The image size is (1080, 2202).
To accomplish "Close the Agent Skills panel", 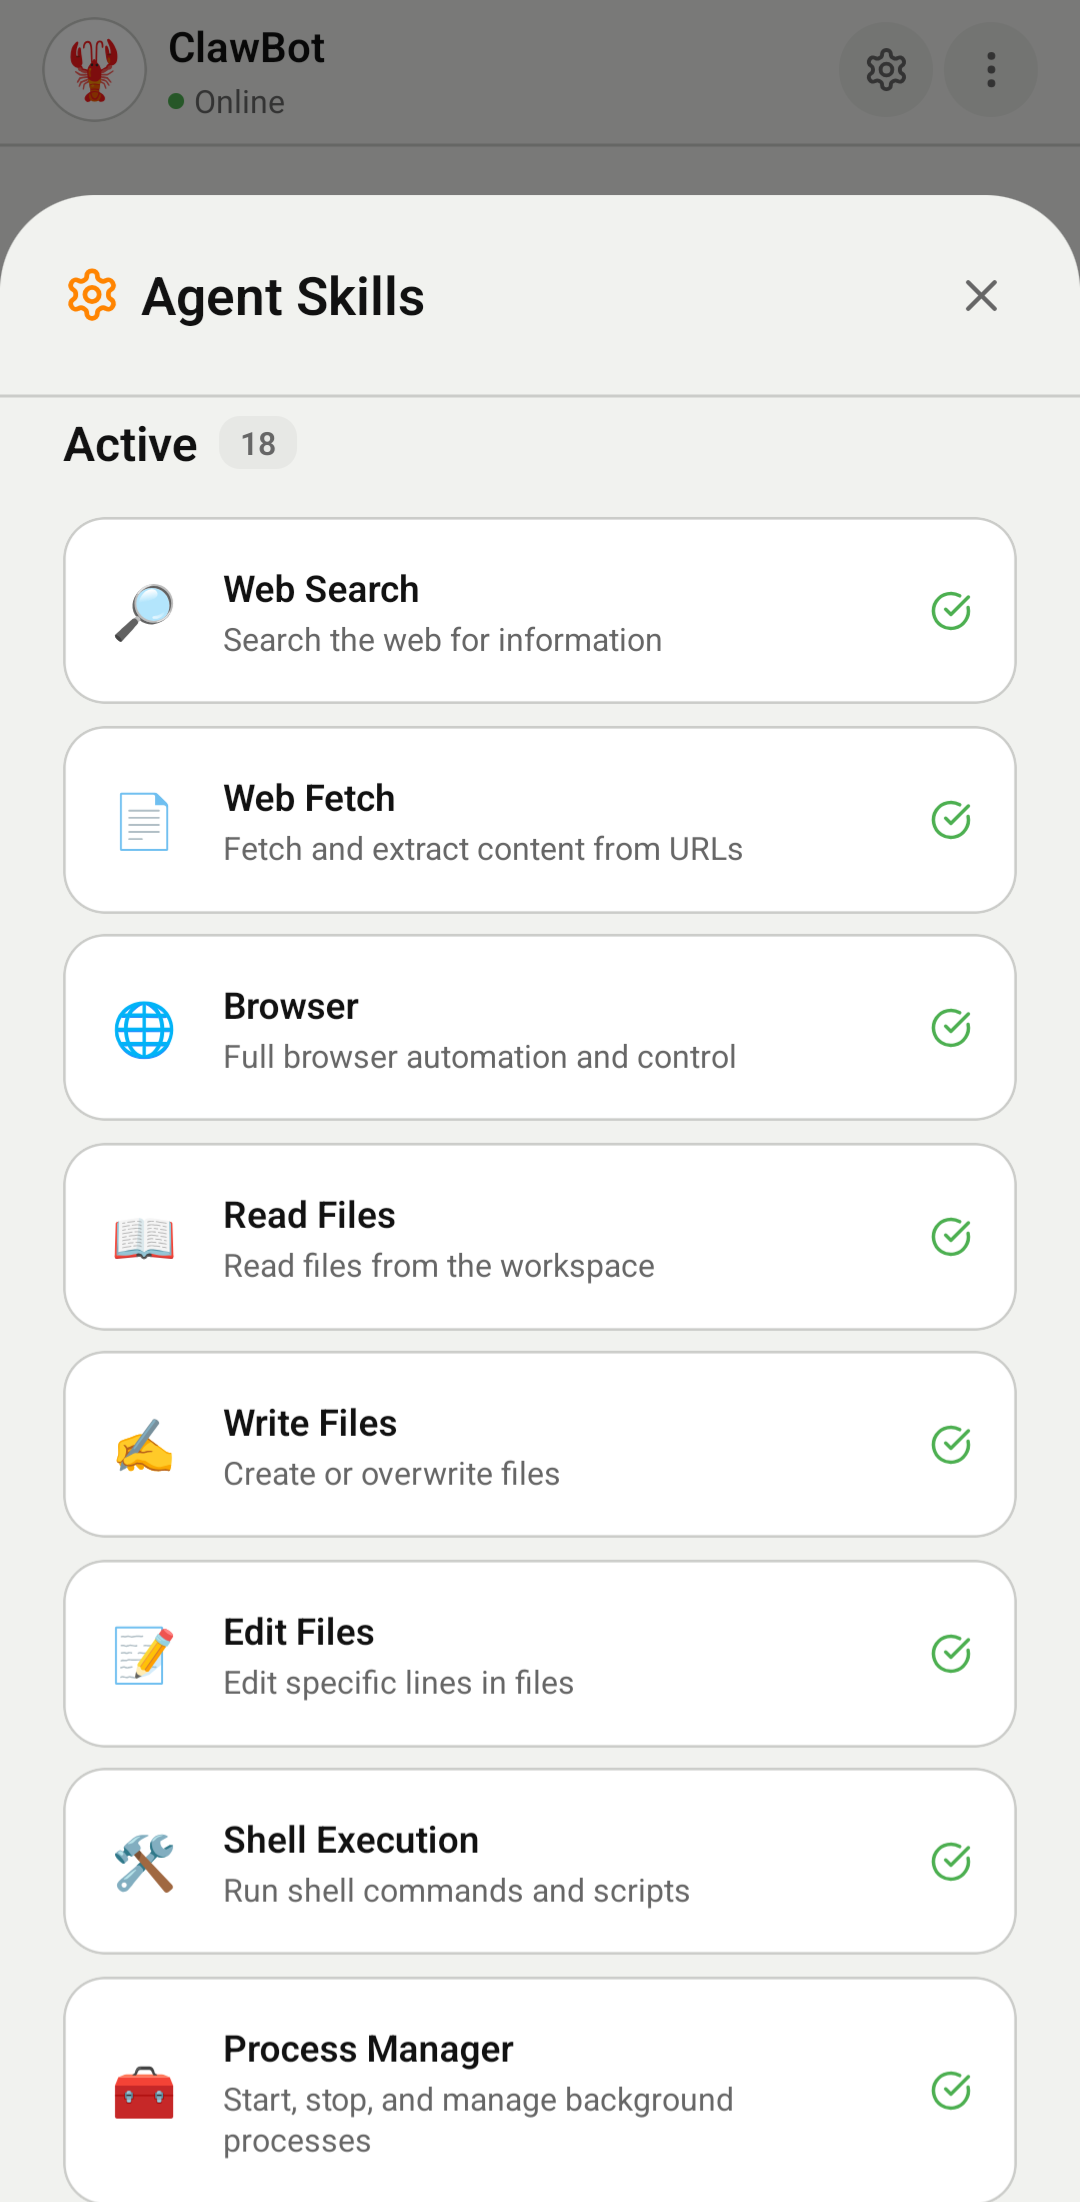I will (x=981, y=295).
